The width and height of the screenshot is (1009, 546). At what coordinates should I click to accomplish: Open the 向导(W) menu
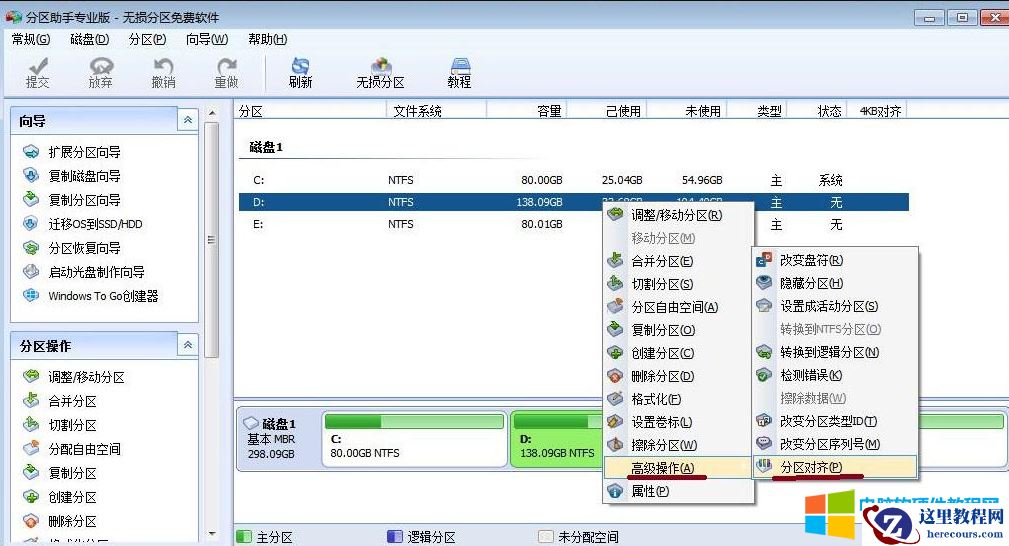click(207, 39)
